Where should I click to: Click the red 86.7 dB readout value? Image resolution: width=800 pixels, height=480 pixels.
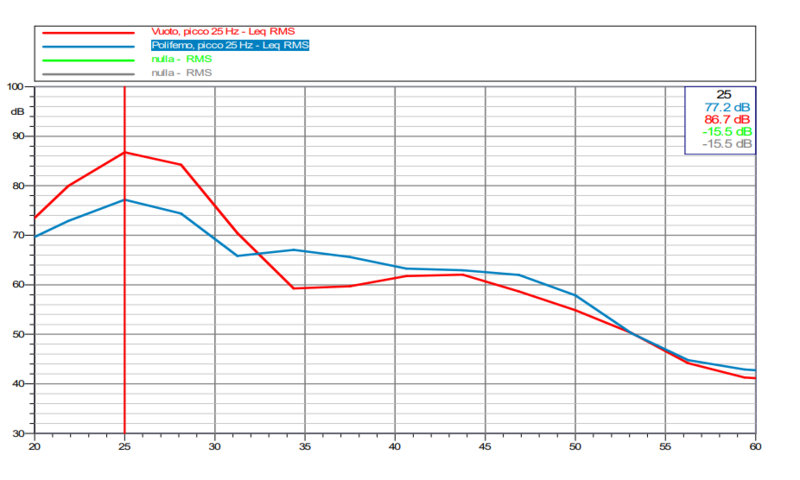coord(728,119)
